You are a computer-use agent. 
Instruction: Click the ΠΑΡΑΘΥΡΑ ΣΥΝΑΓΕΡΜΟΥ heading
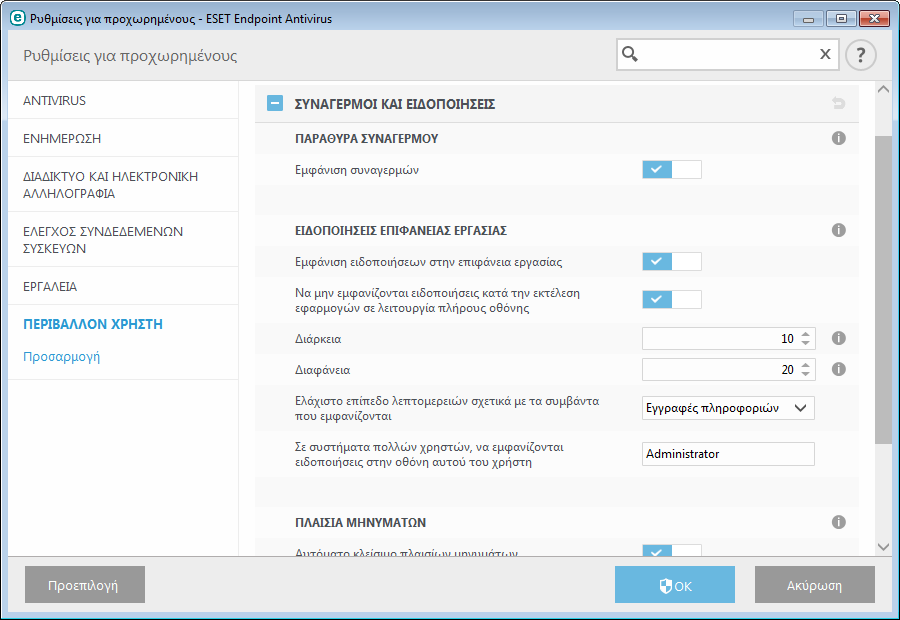tap(366, 138)
